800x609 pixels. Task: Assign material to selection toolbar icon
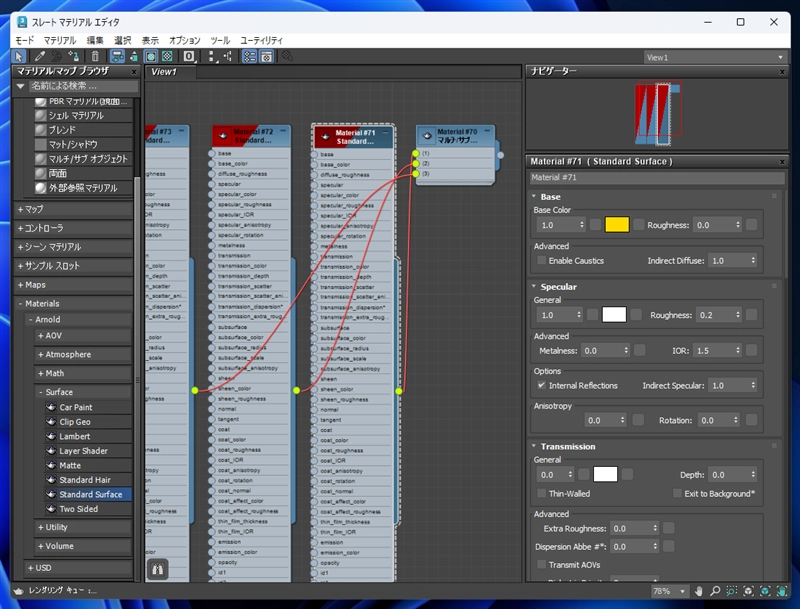(73, 57)
